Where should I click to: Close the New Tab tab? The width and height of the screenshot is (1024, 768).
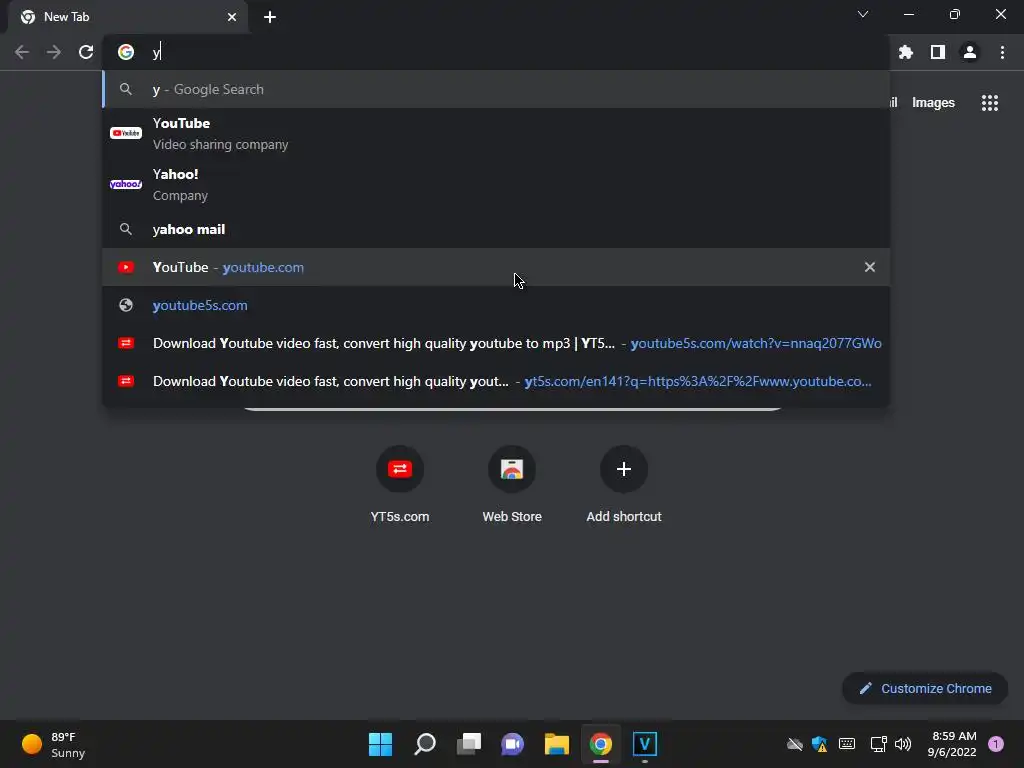[x=232, y=17]
